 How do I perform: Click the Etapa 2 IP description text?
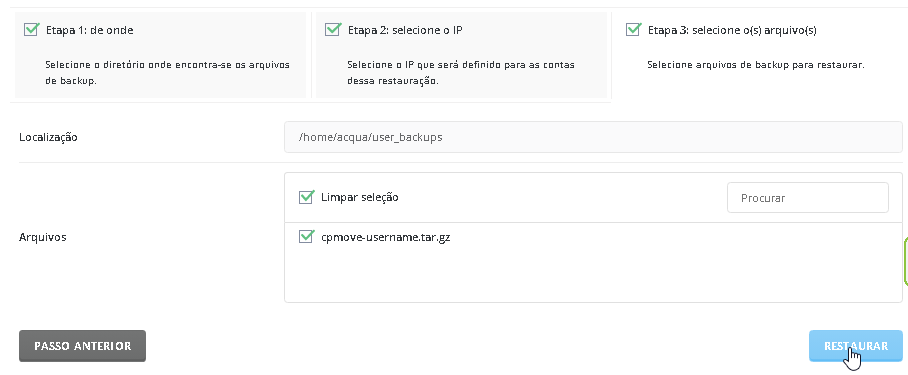click(461, 72)
